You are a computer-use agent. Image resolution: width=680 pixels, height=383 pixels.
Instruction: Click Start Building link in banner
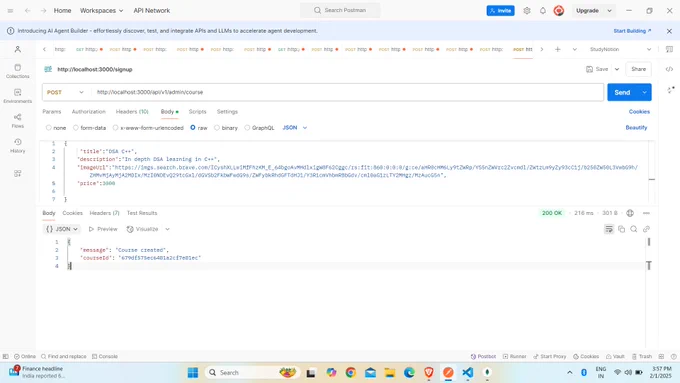click(x=632, y=31)
